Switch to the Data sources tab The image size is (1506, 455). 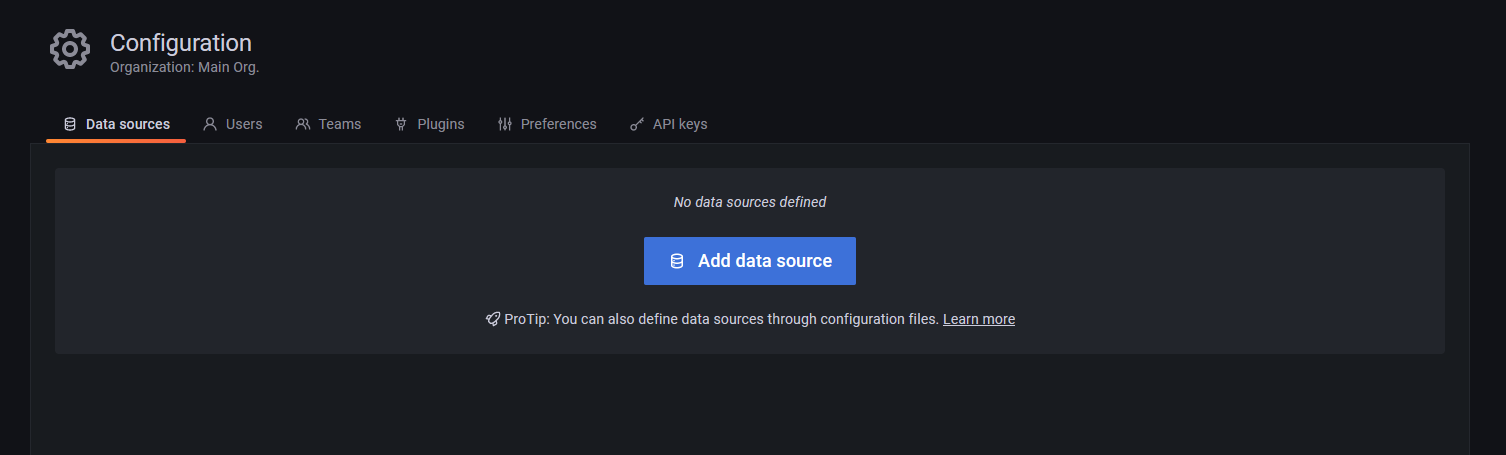[127, 124]
